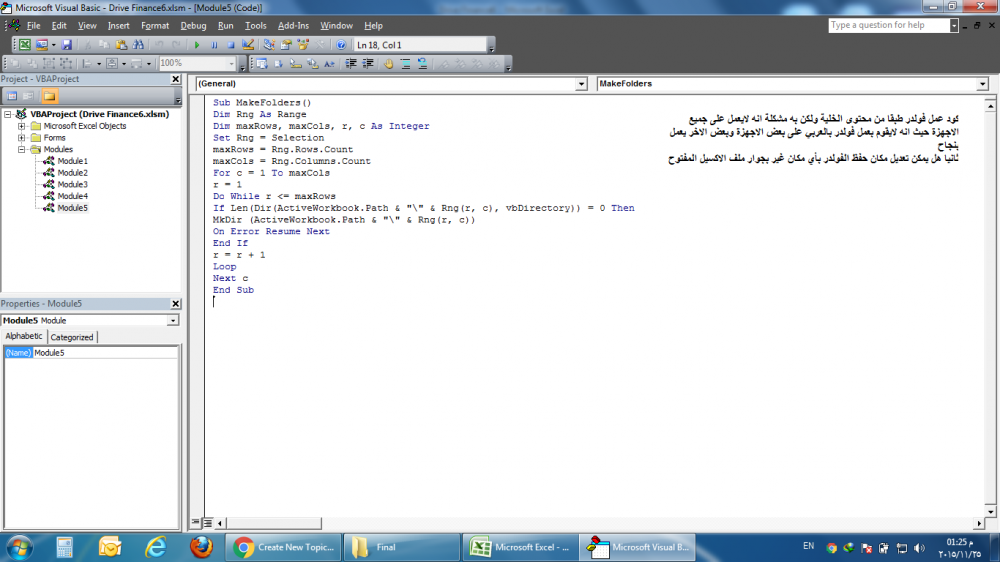Viewport: 1000px width, 562px height.
Task: Select Module2 in the project tree
Action: 72,173
